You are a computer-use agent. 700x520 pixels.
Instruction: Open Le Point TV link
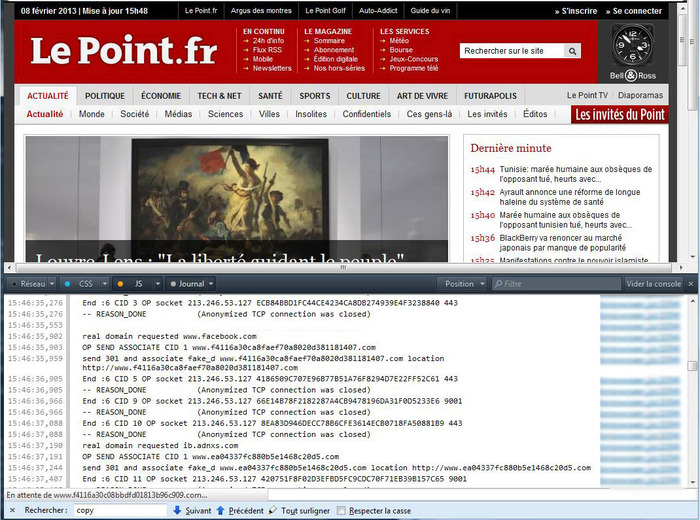tap(587, 95)
